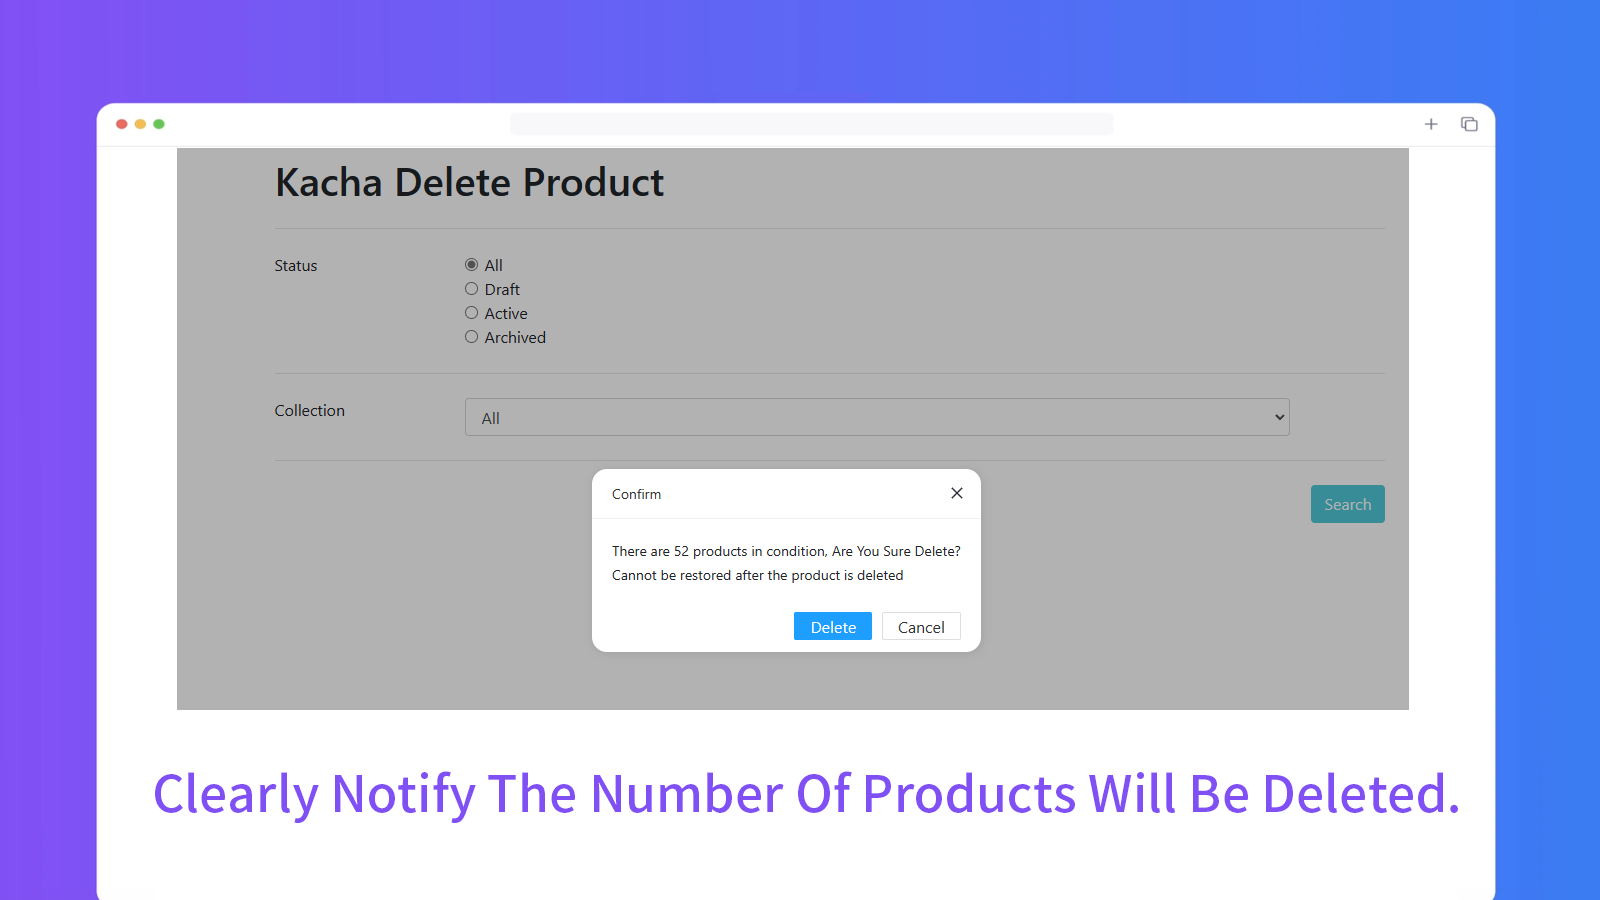Click the warning text about 52 products
1600x900 pixels.
(x=786, y=551)
